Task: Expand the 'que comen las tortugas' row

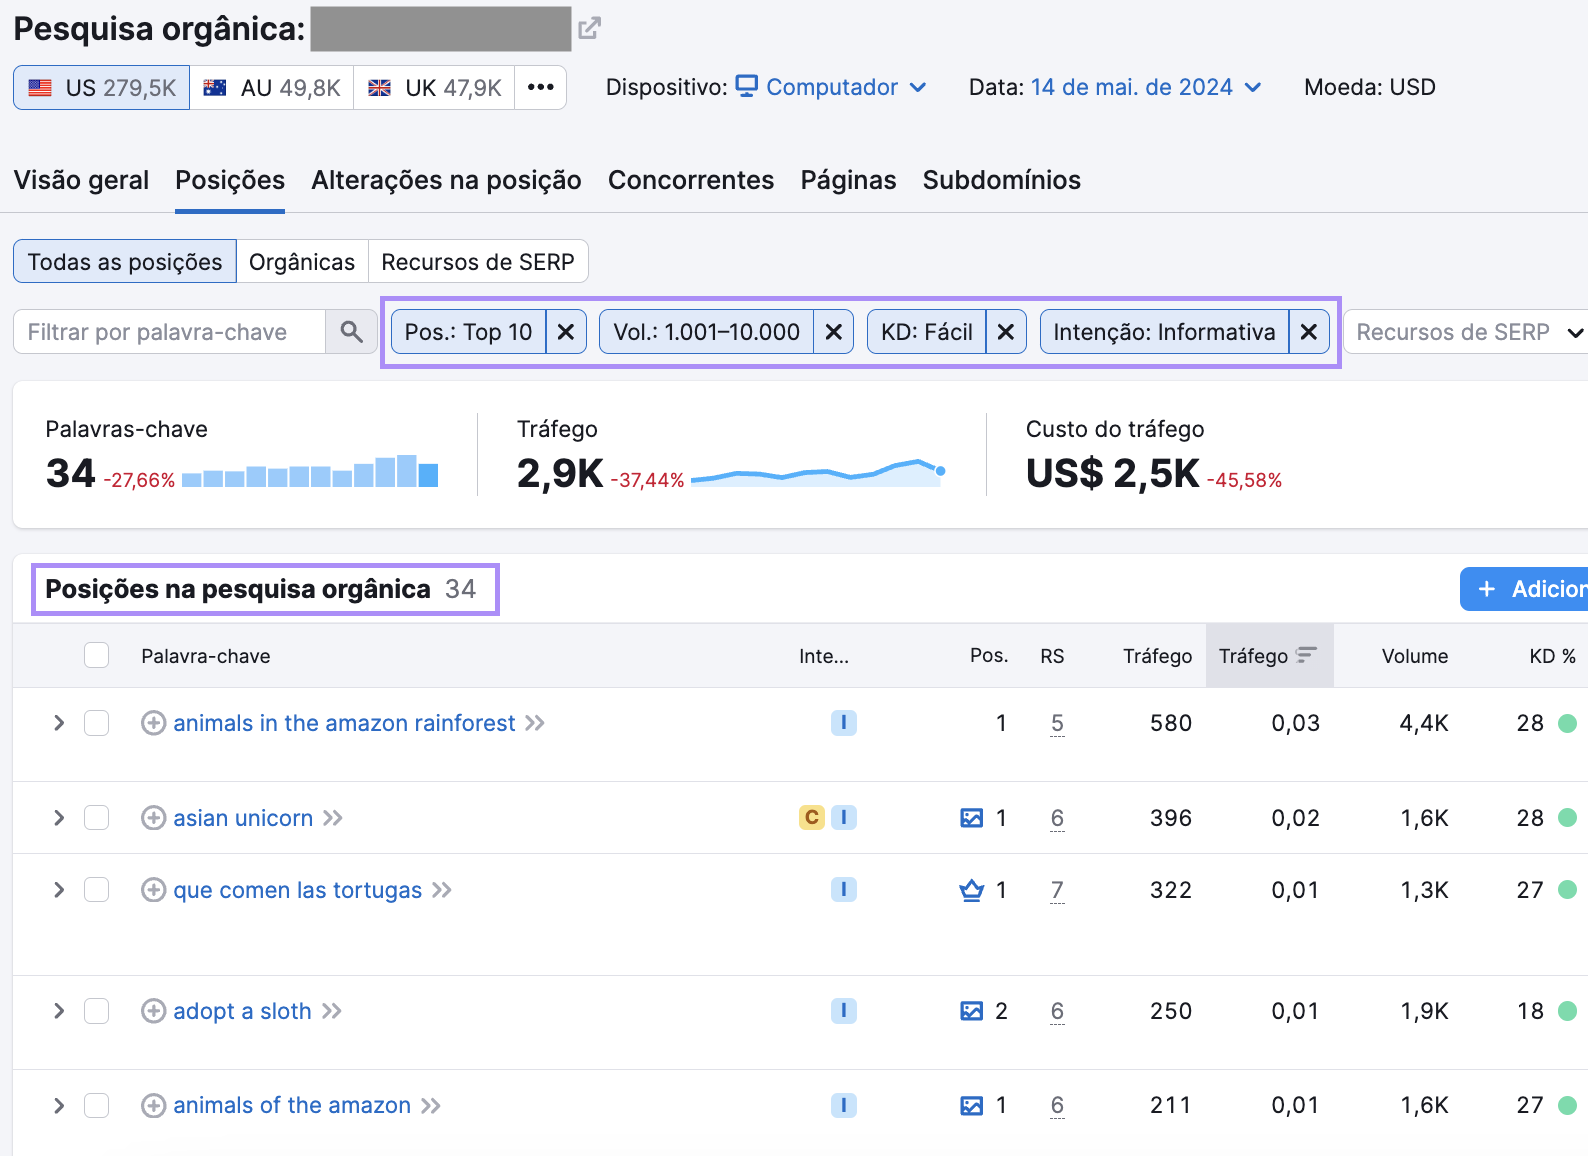Action: tap(59, 890)
